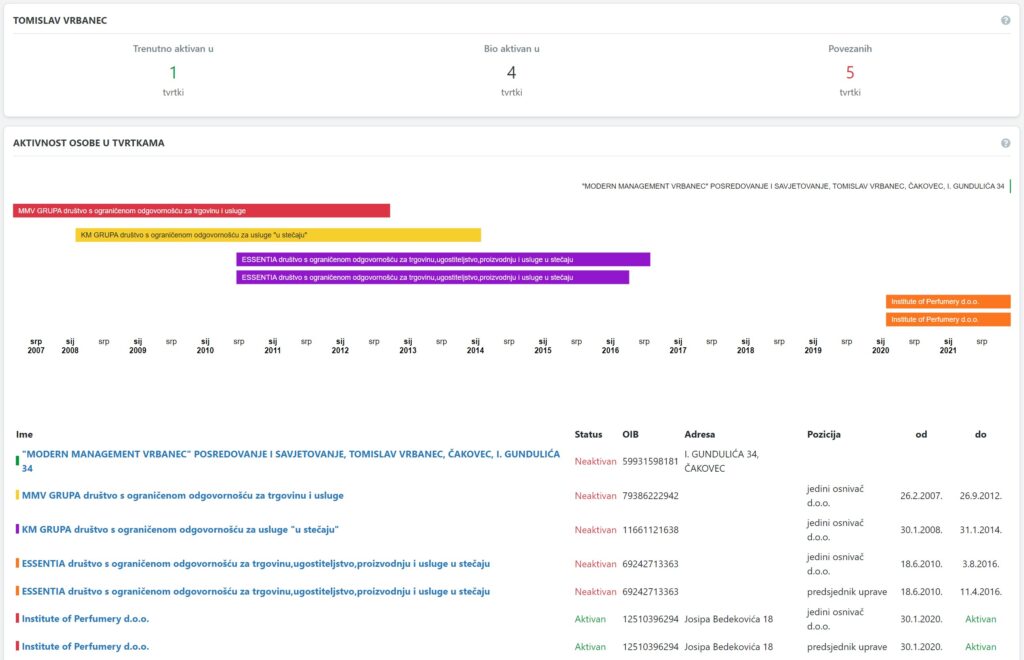Screen dimensions: 1024x660
Task: Click the red '5' Povezanih count
Action: click(849, 72)
